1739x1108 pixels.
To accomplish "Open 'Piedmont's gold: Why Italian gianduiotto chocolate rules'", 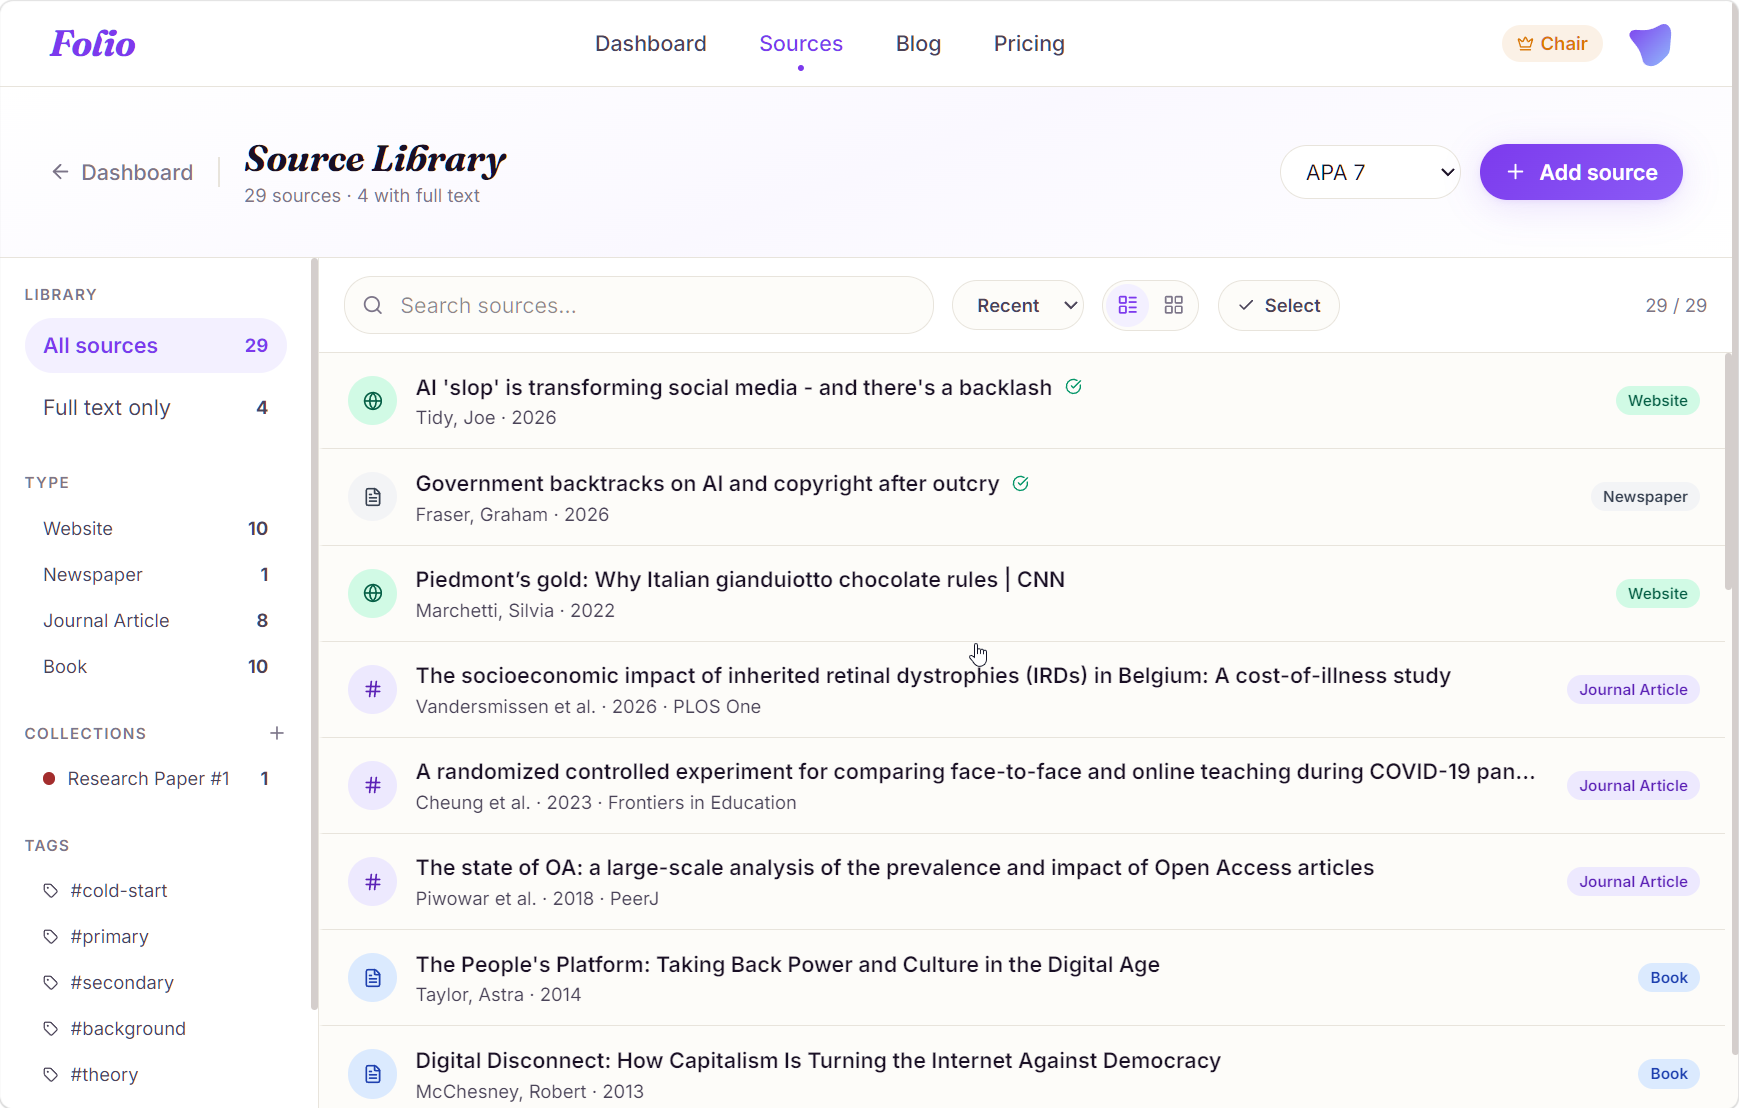I will pos(740,579).
